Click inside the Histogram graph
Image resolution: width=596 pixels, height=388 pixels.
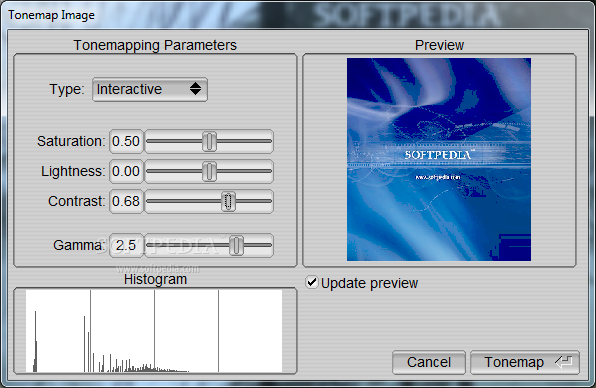(x=154, y=331)
